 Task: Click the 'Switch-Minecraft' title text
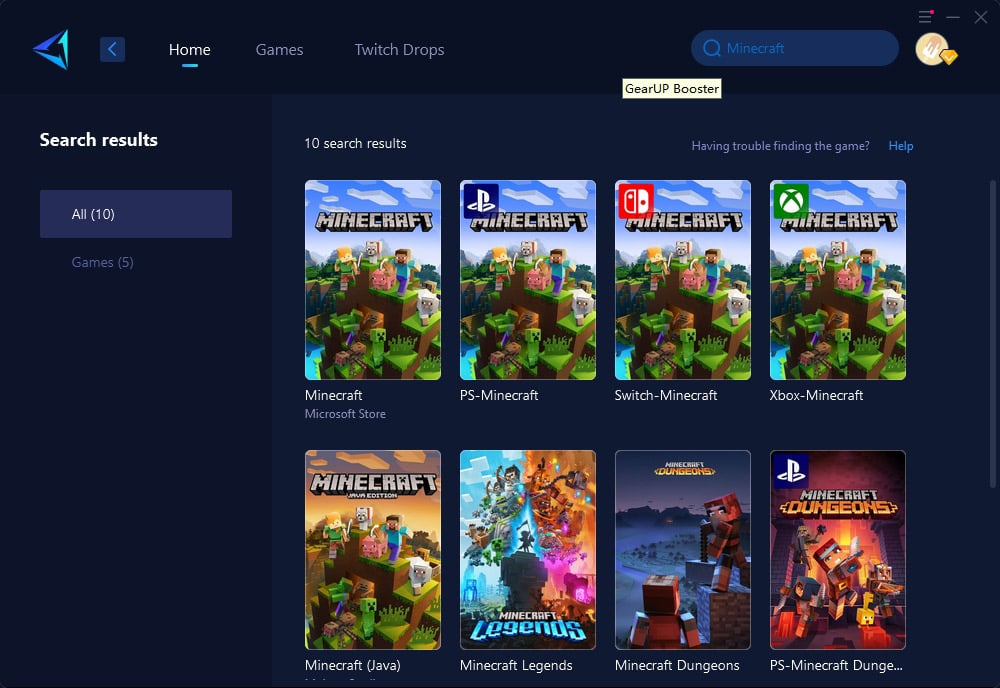point(666,395)
